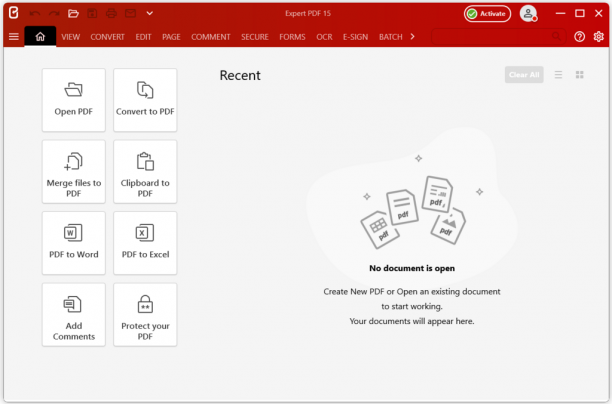Open file via folder icon in title bar

(x=73, y=13)
